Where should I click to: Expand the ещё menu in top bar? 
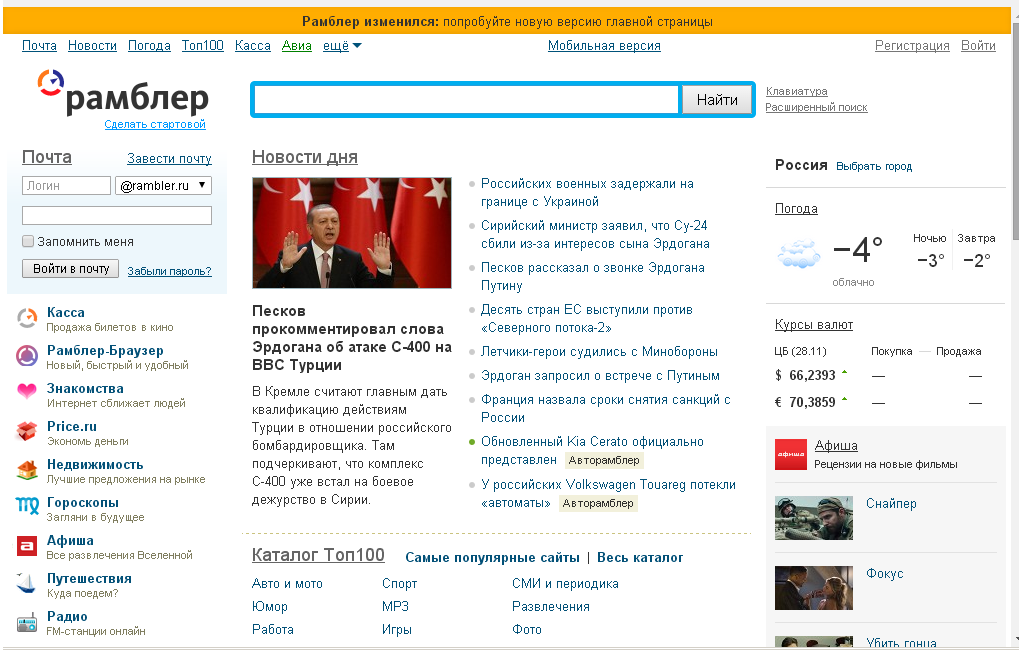click(x=342, y=46)
